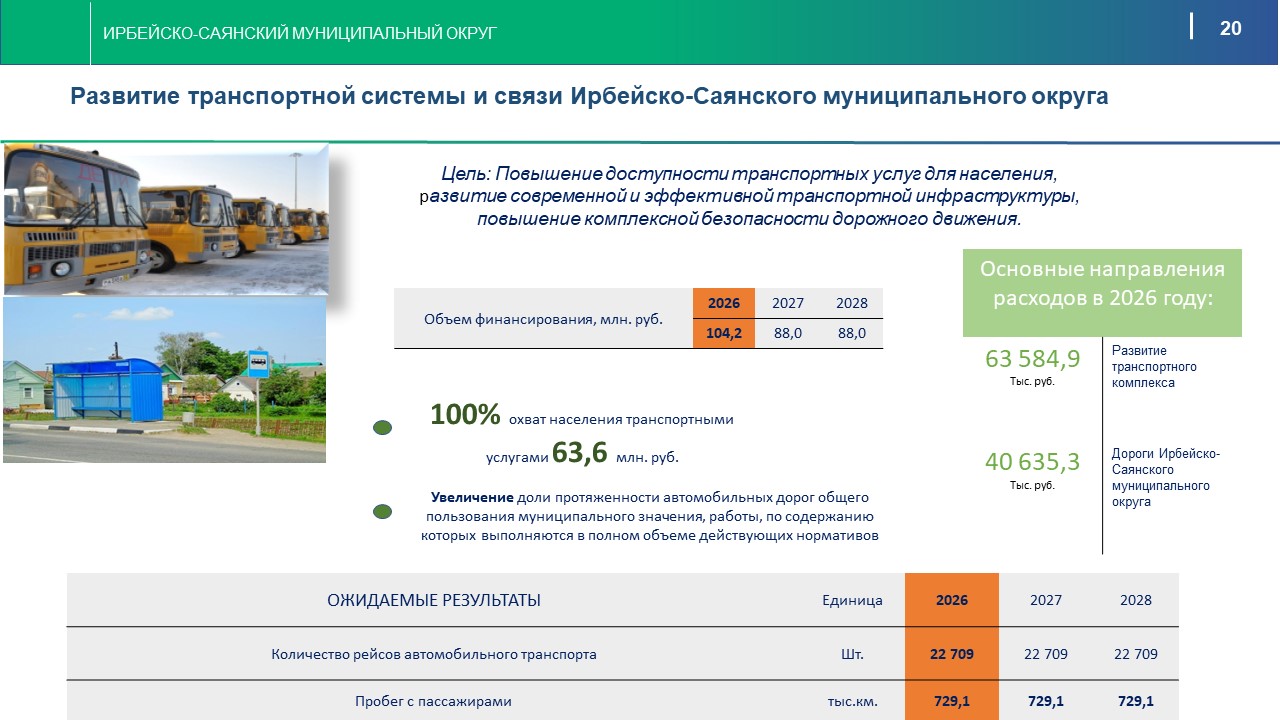
Task: Click the Цель goal statement text
Action: coord(749,195)
